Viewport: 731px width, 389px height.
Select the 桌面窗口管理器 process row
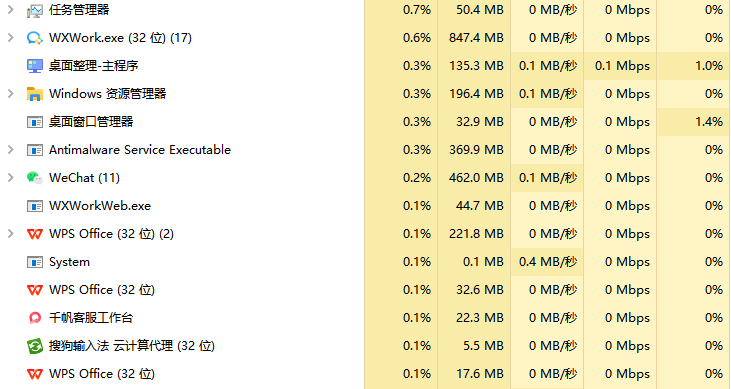point(366,122)
